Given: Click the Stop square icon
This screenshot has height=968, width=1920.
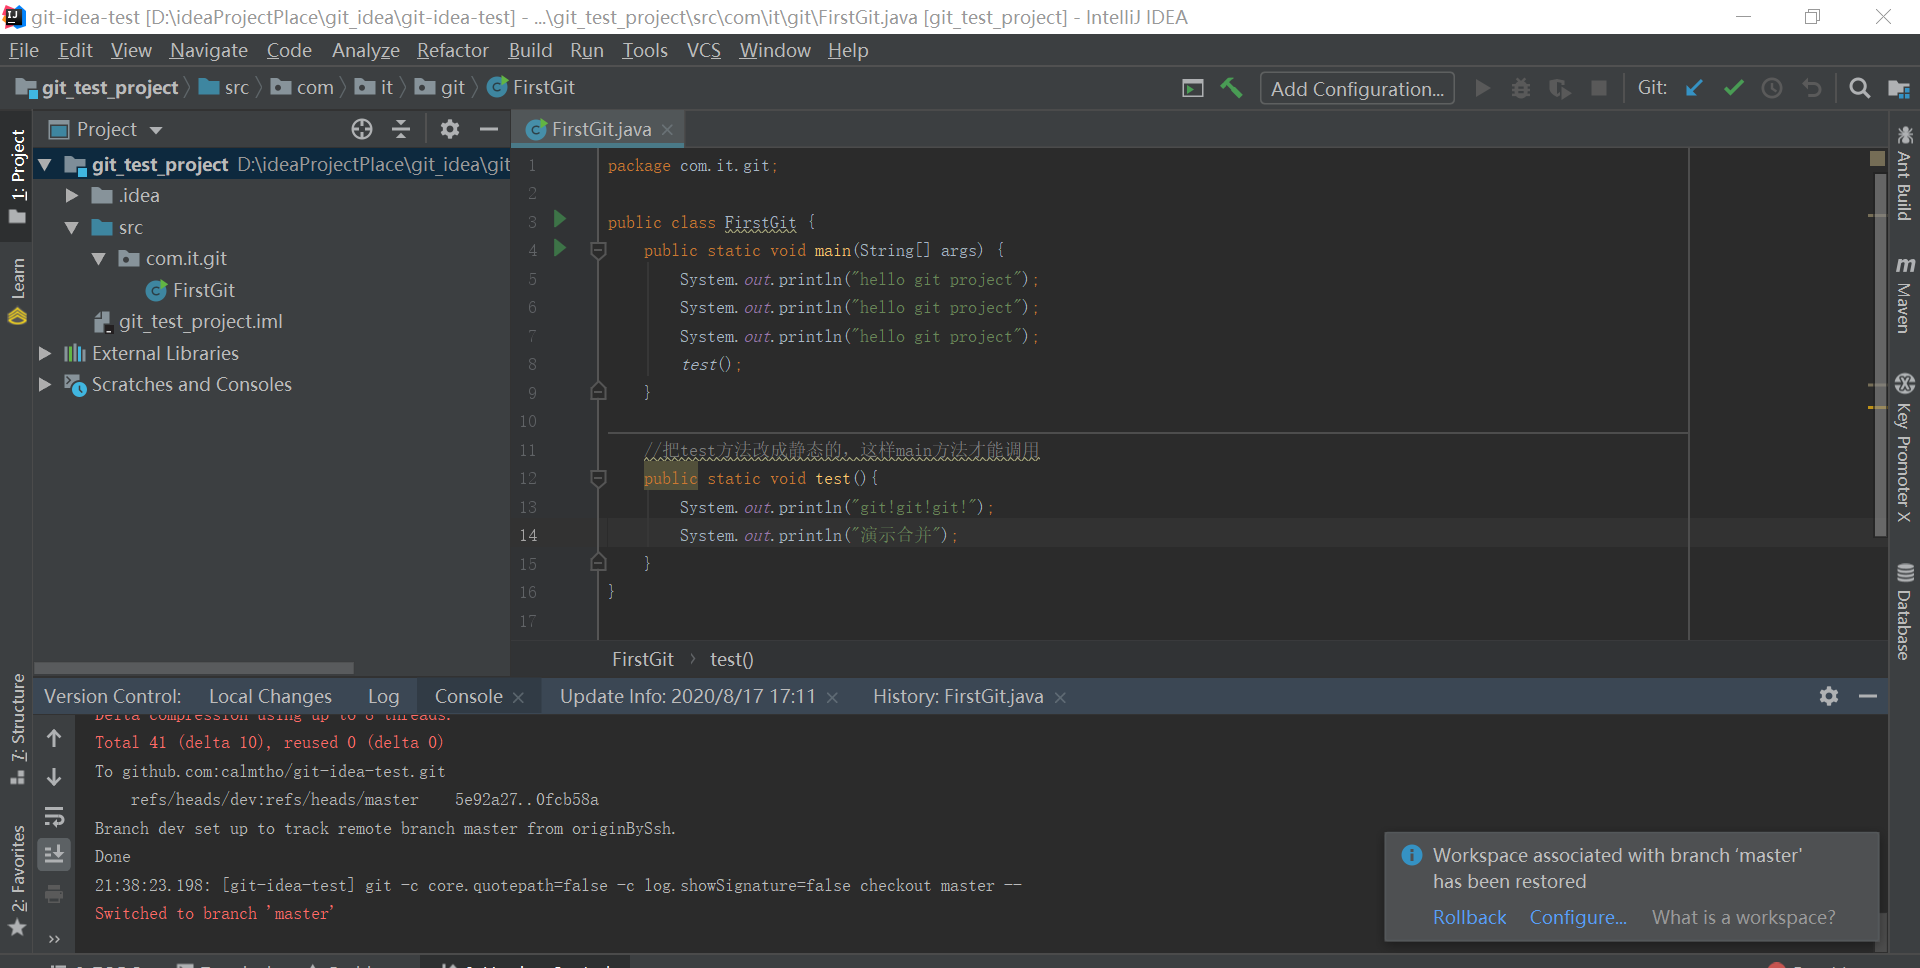Looking at the screenshot, I should click(1599, 88).
